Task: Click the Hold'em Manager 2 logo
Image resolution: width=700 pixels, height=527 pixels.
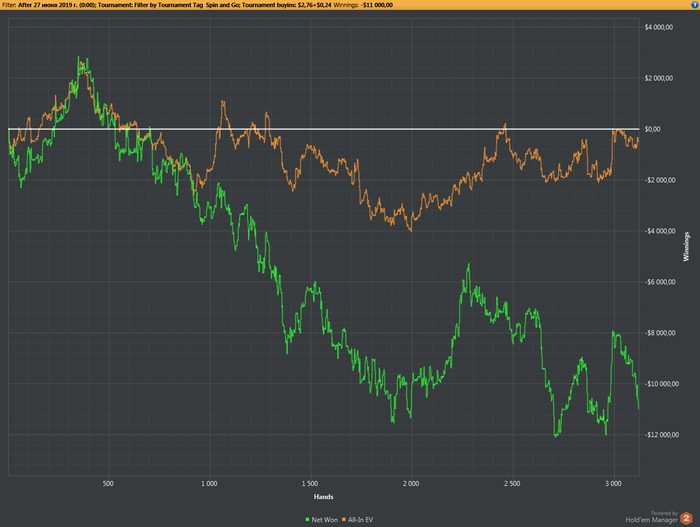Action: point(687,519)
